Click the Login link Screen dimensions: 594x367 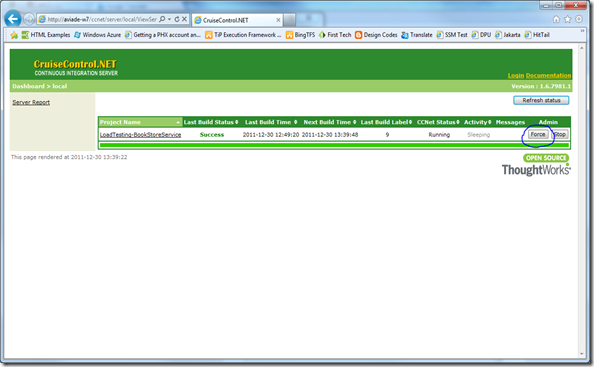tap(516, 75)
